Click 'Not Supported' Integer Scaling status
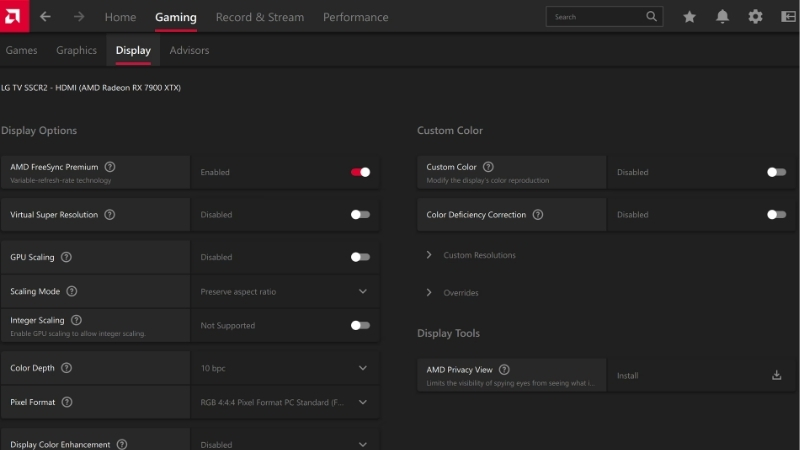Screen dimensions: 800x450 pos(228,326)
